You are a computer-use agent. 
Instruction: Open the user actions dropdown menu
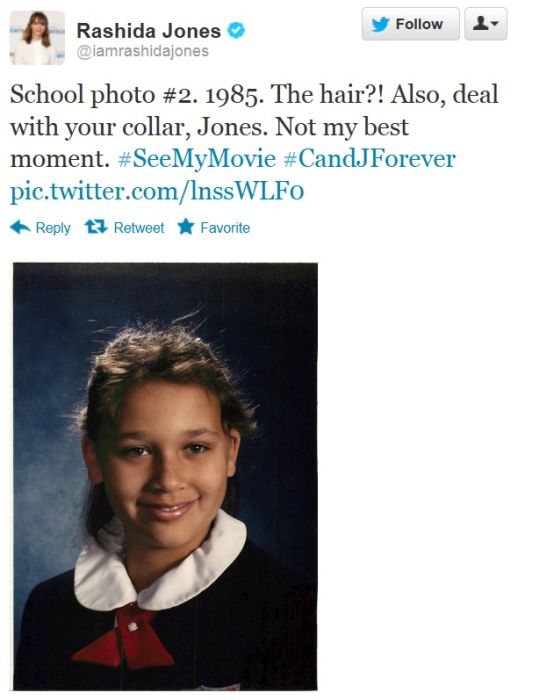coord(486,24)
